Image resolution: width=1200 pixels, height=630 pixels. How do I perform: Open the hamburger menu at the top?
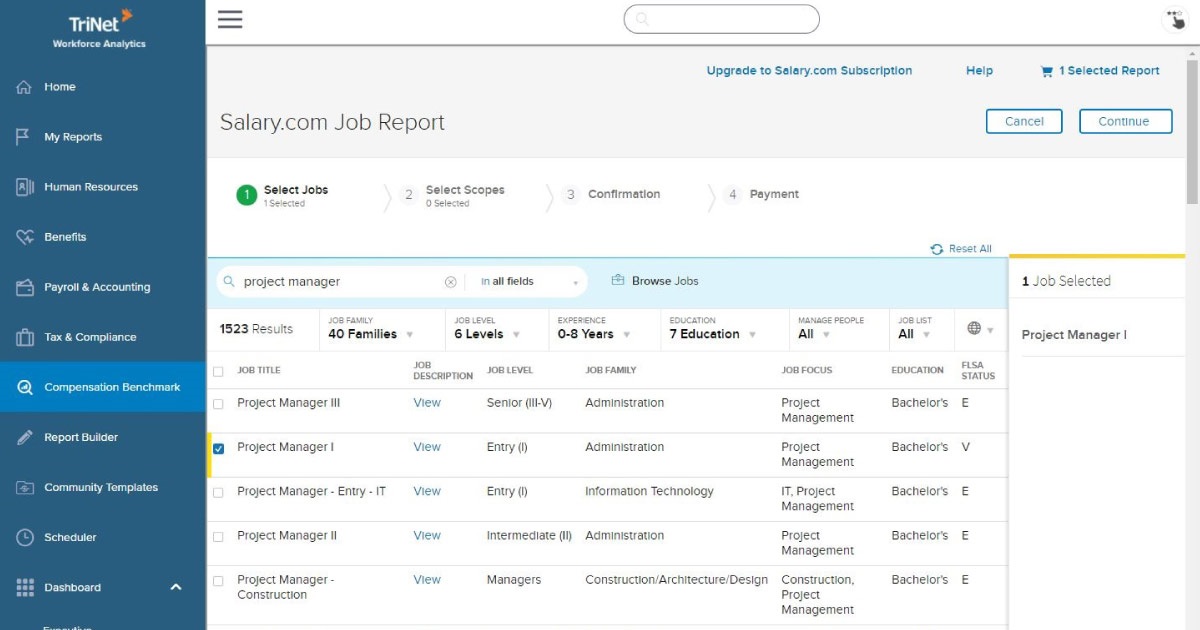(x=230, y=18)
